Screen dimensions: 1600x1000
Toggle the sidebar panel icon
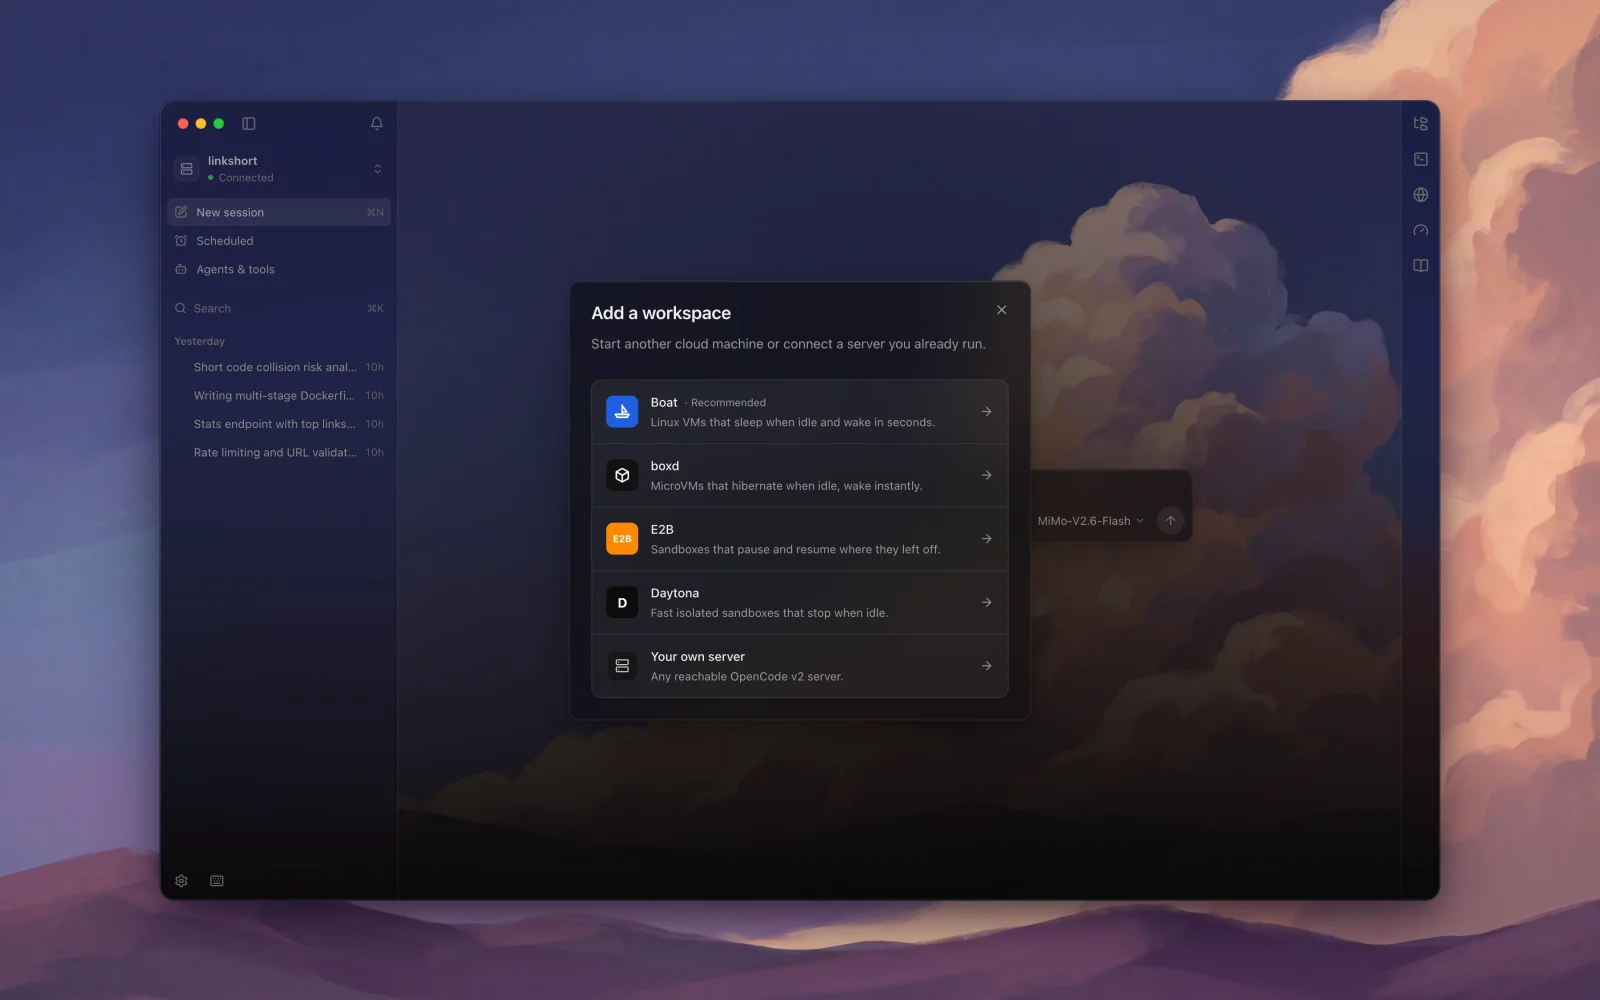pos(249,124)
